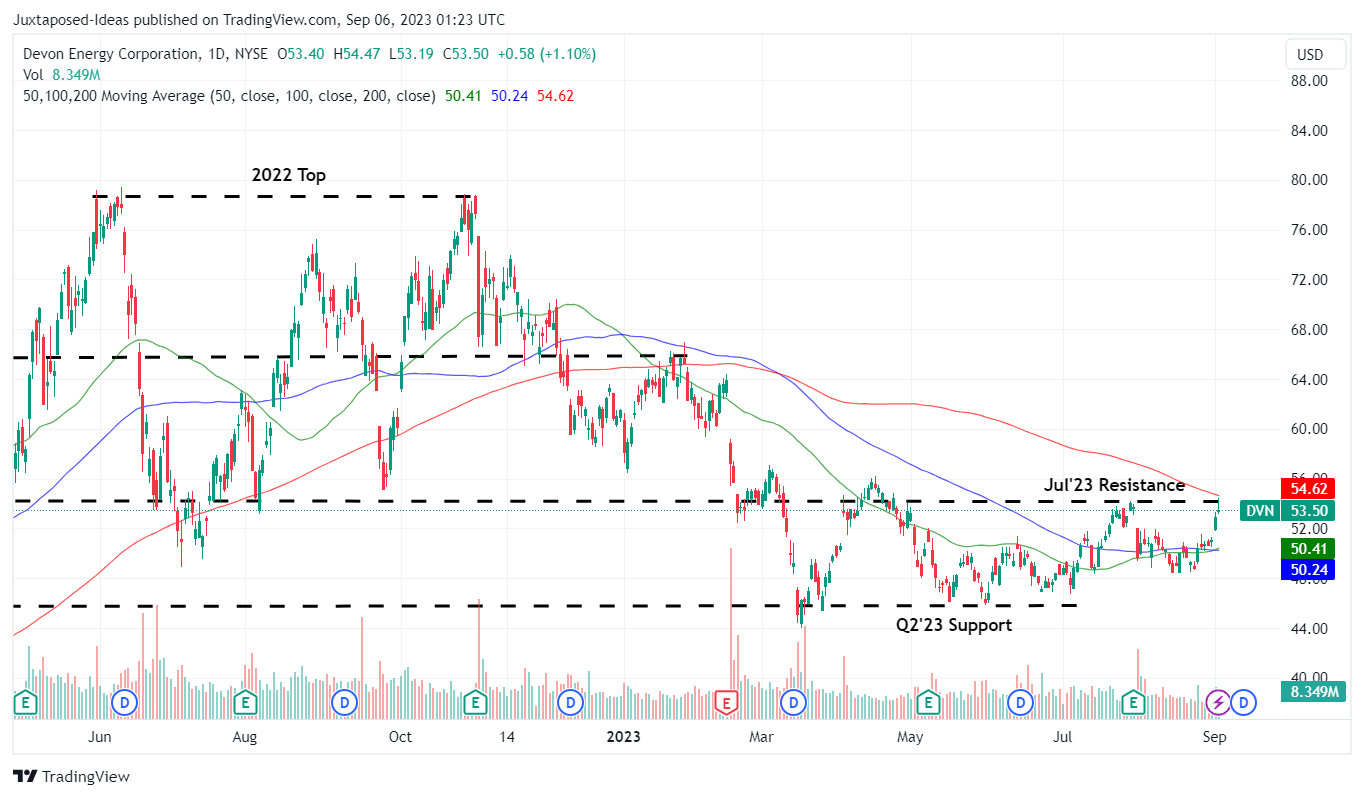Click the Q2'23 Support annotation

(954, 625)
